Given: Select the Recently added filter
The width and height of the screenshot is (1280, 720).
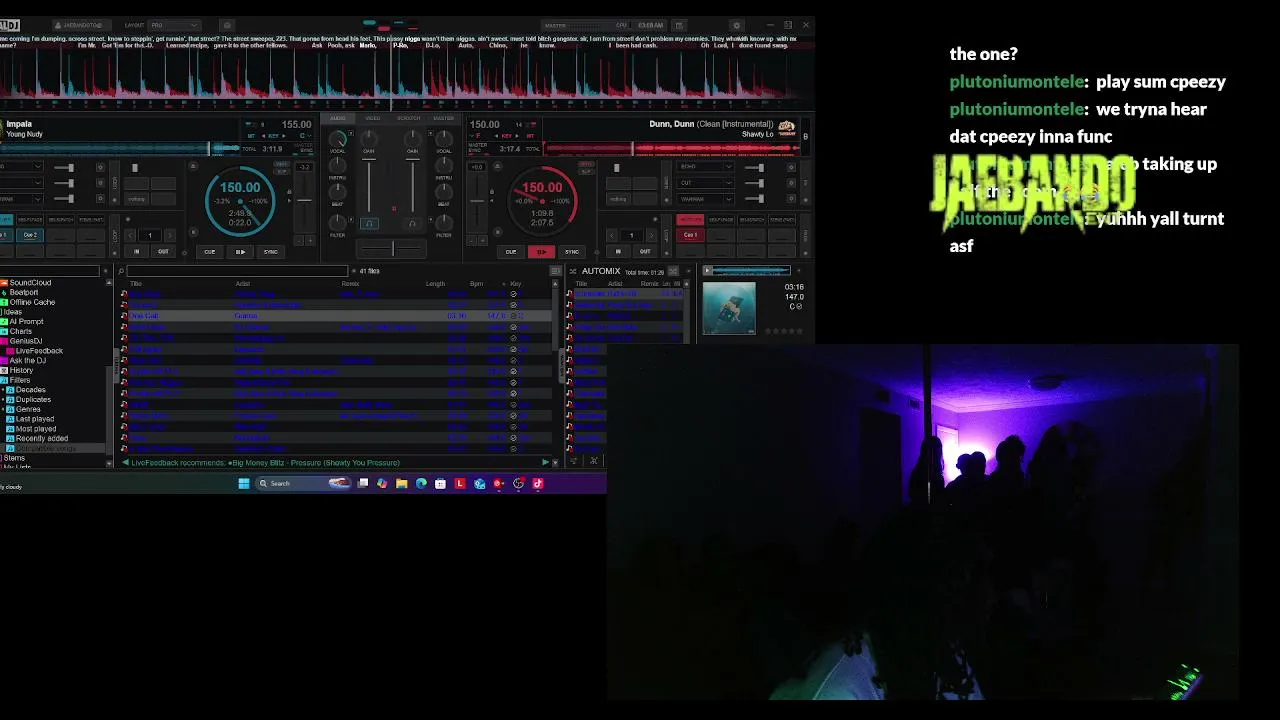Looking at the screenshot, I should click(42, 438).
